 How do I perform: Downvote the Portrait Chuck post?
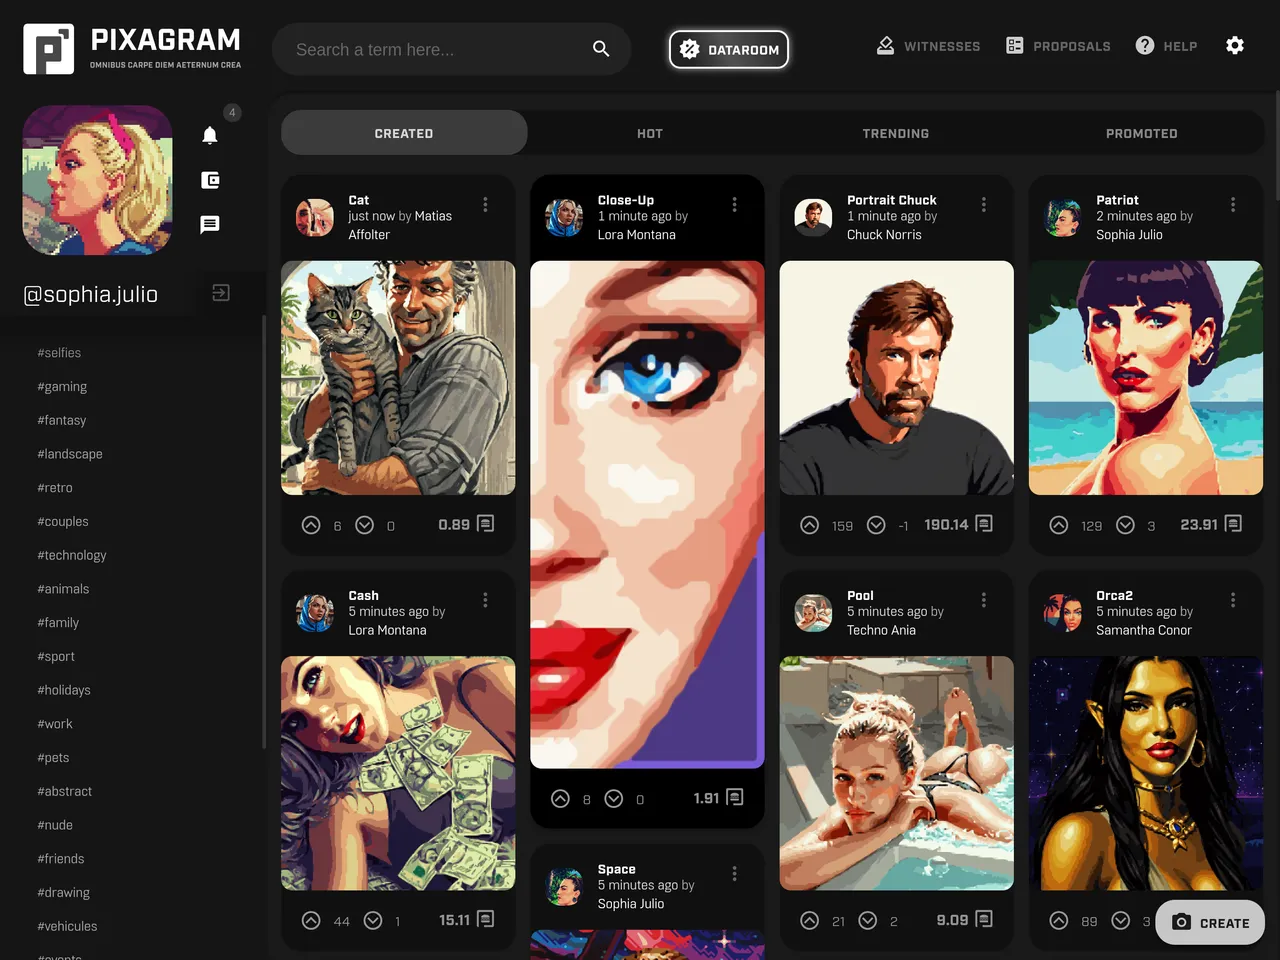point(876,525)
